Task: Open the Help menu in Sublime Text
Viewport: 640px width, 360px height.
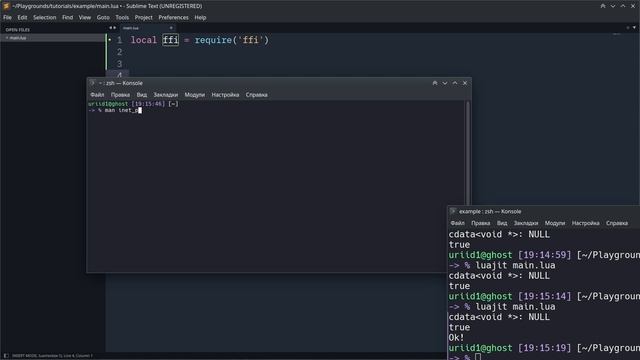Action: 200,18
